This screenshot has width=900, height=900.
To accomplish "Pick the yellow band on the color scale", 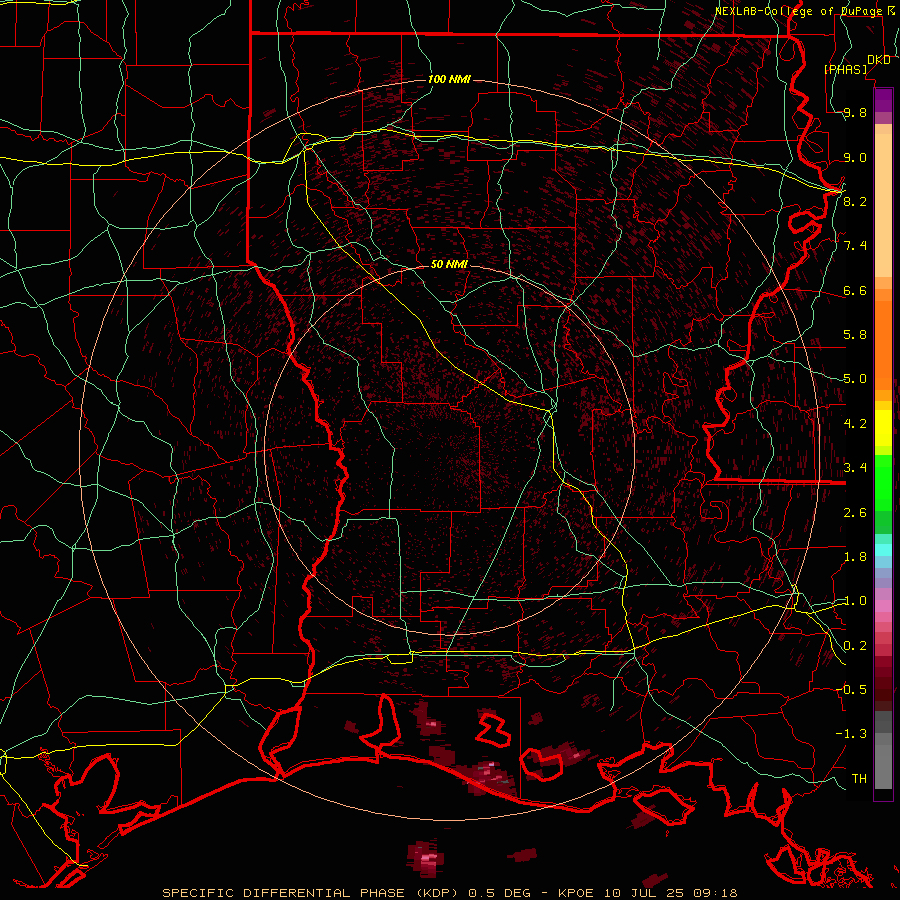I will (x=883, y=428).
